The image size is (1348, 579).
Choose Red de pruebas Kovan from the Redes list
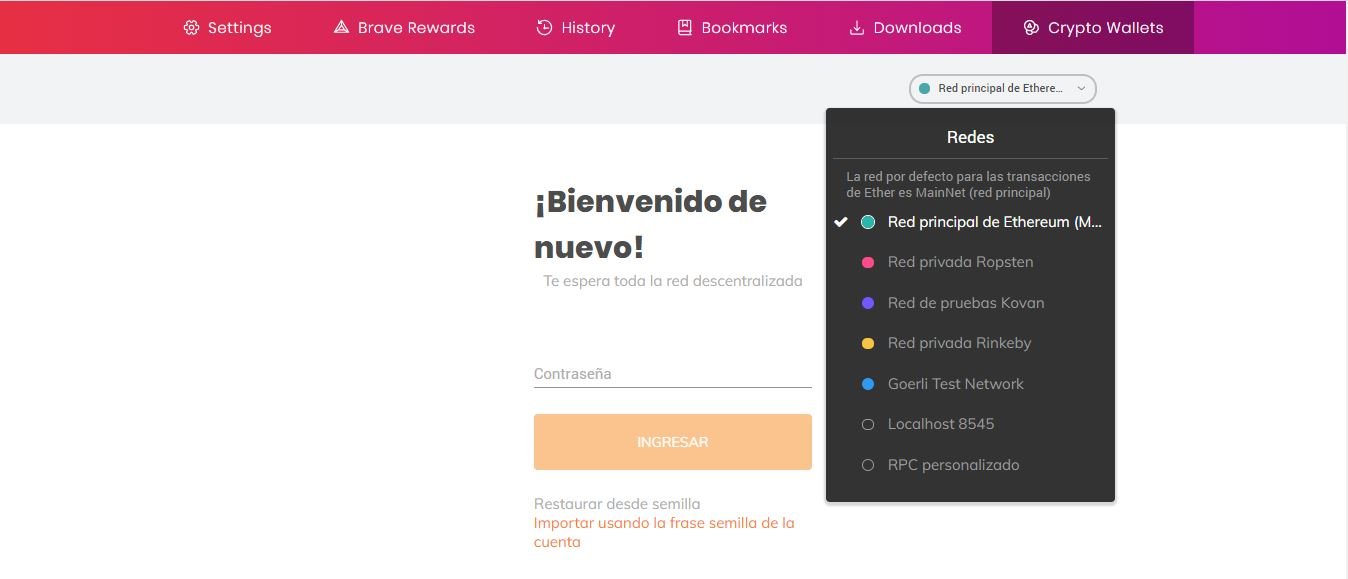[x=966, y=302]
